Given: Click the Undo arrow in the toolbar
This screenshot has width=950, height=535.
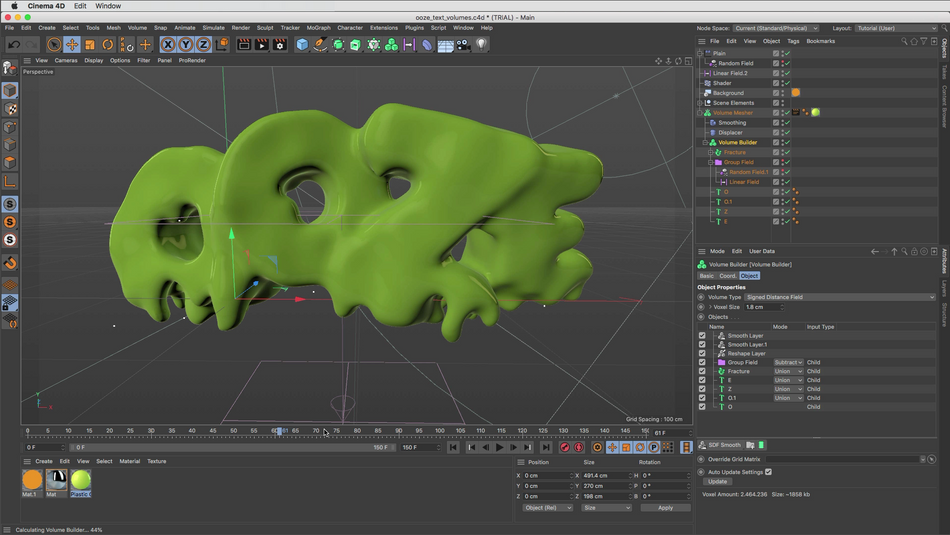Looking at the screenshot, I should pyautogui.click(x=14, y=45).
